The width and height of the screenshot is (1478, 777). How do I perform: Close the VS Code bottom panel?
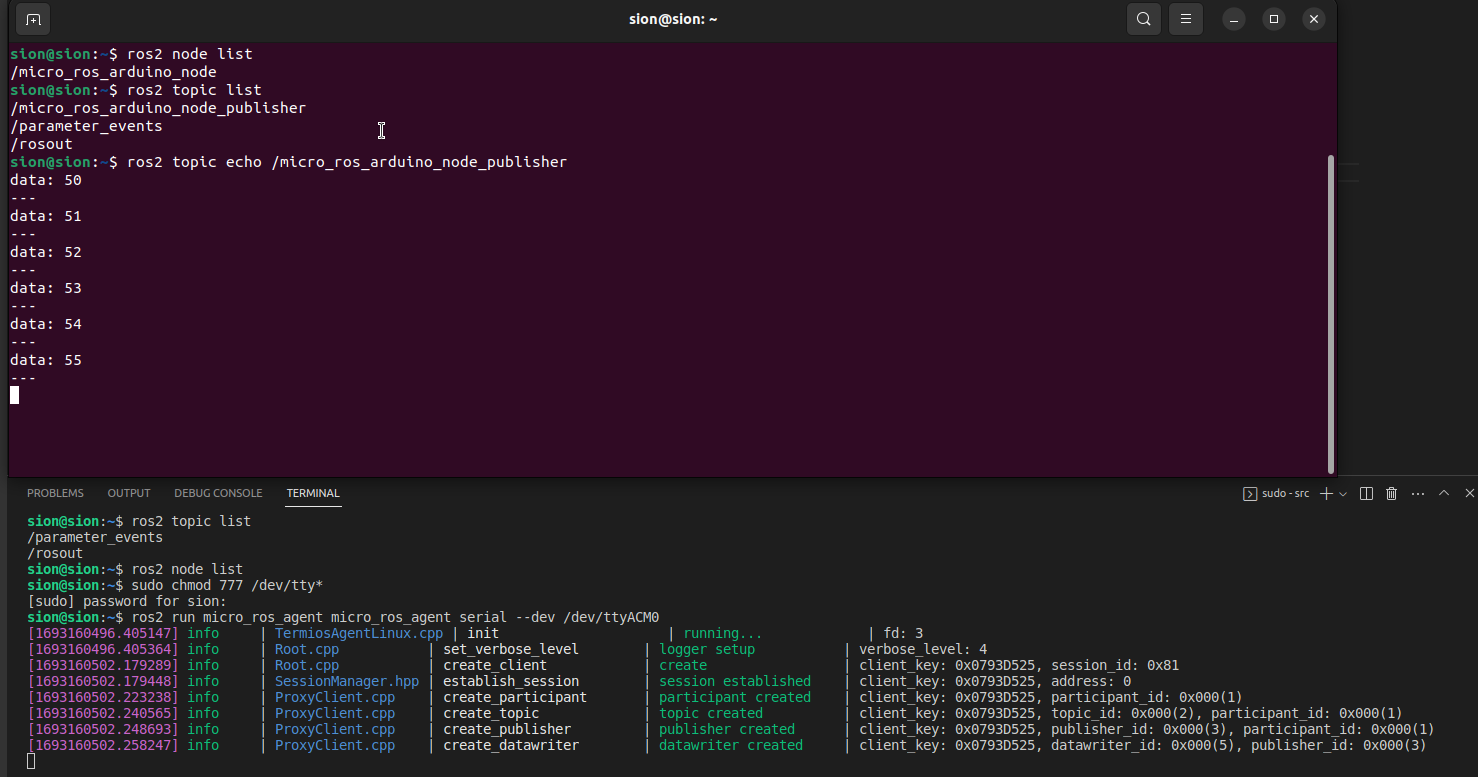click(x=1469, y=493)
